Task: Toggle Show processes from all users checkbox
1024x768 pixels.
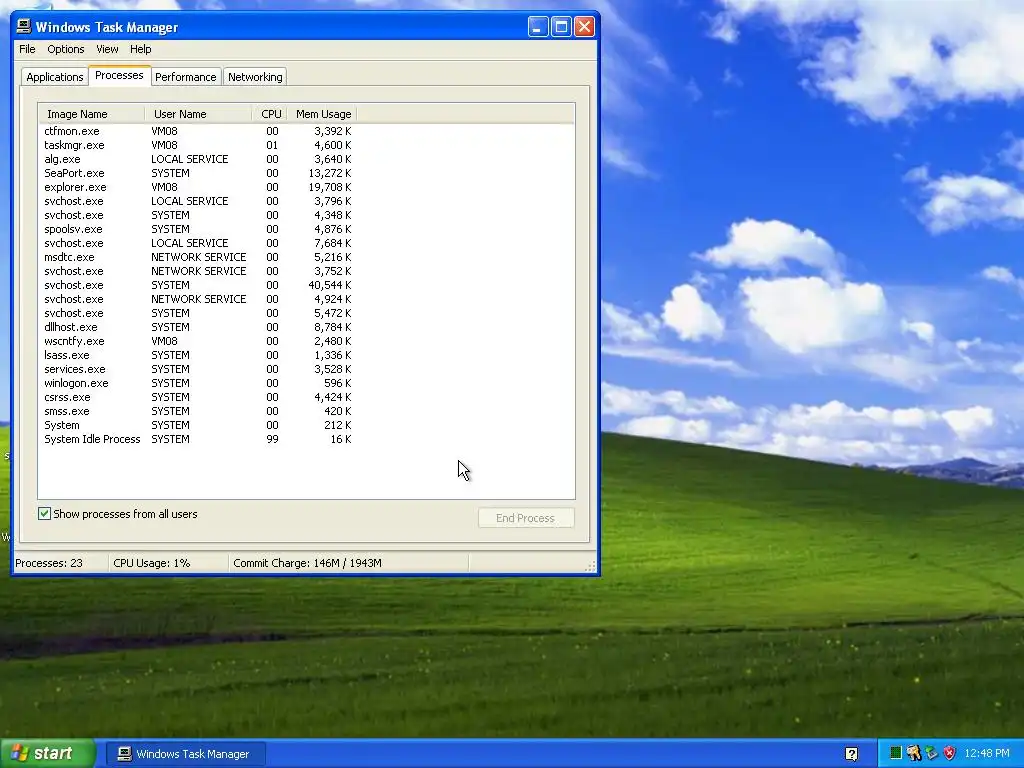Action: tap(44, 514)
